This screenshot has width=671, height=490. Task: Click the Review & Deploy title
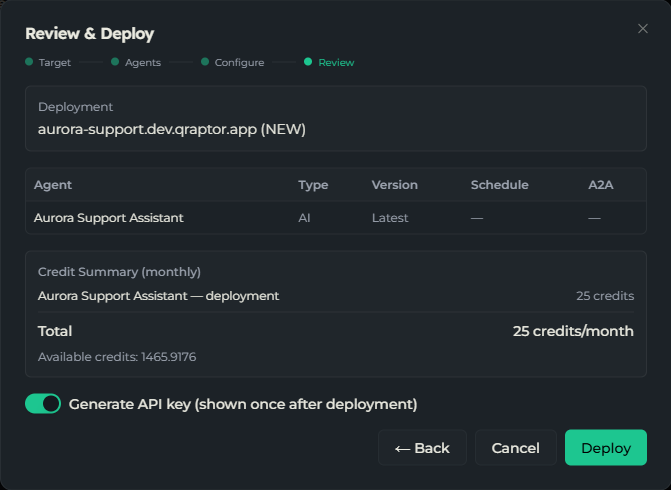coord(89,33)
